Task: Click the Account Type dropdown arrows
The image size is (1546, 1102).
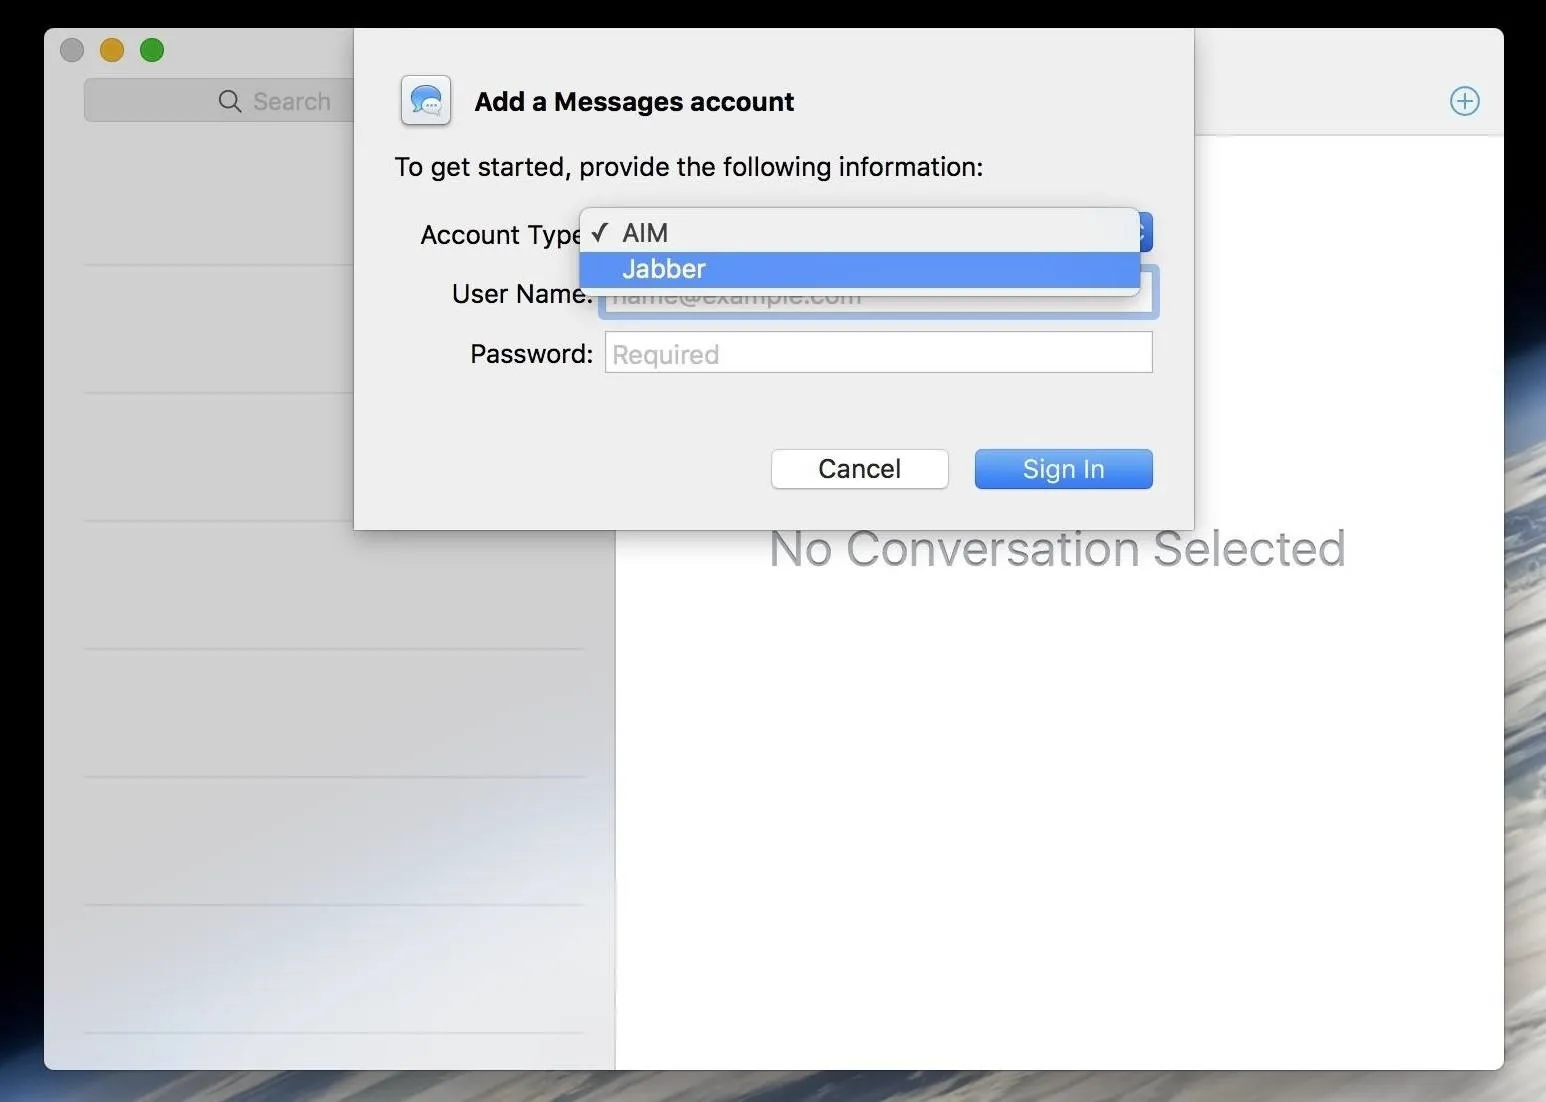Action: (x=1146, y=232)
